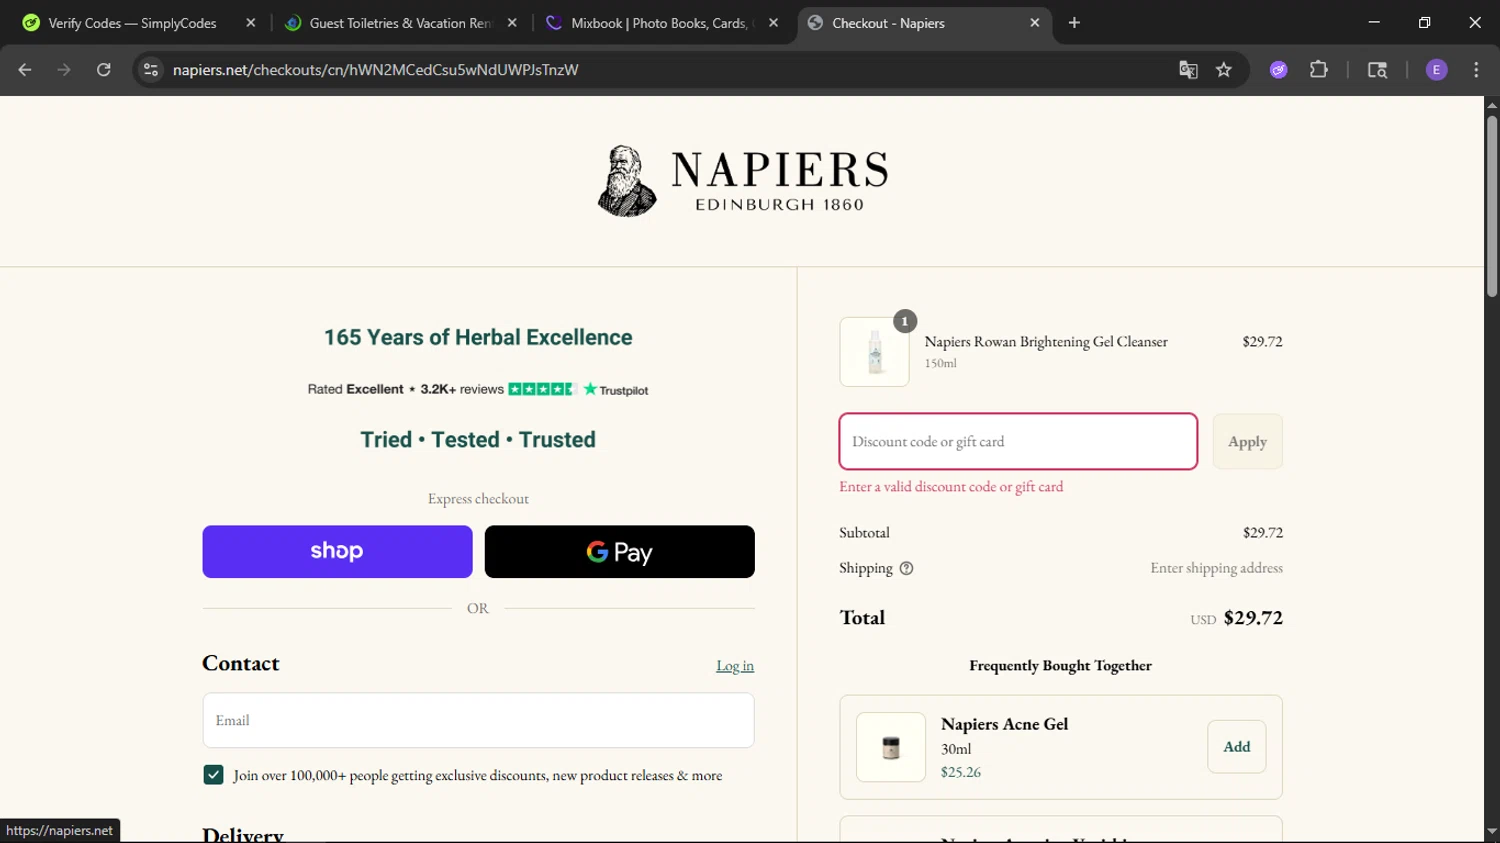Open the Extensions puzzle icon
Screen dimensions: 1500x843
coord(1319,70)
